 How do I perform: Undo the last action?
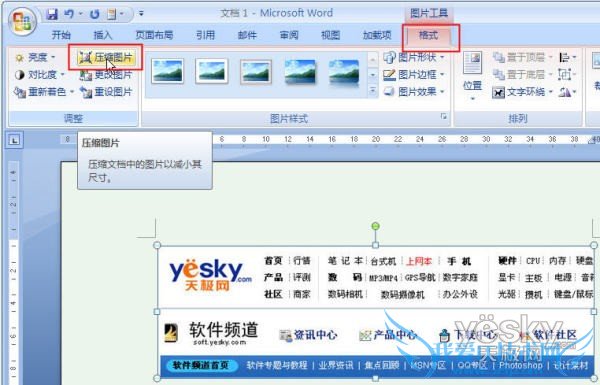coord(69,14)
